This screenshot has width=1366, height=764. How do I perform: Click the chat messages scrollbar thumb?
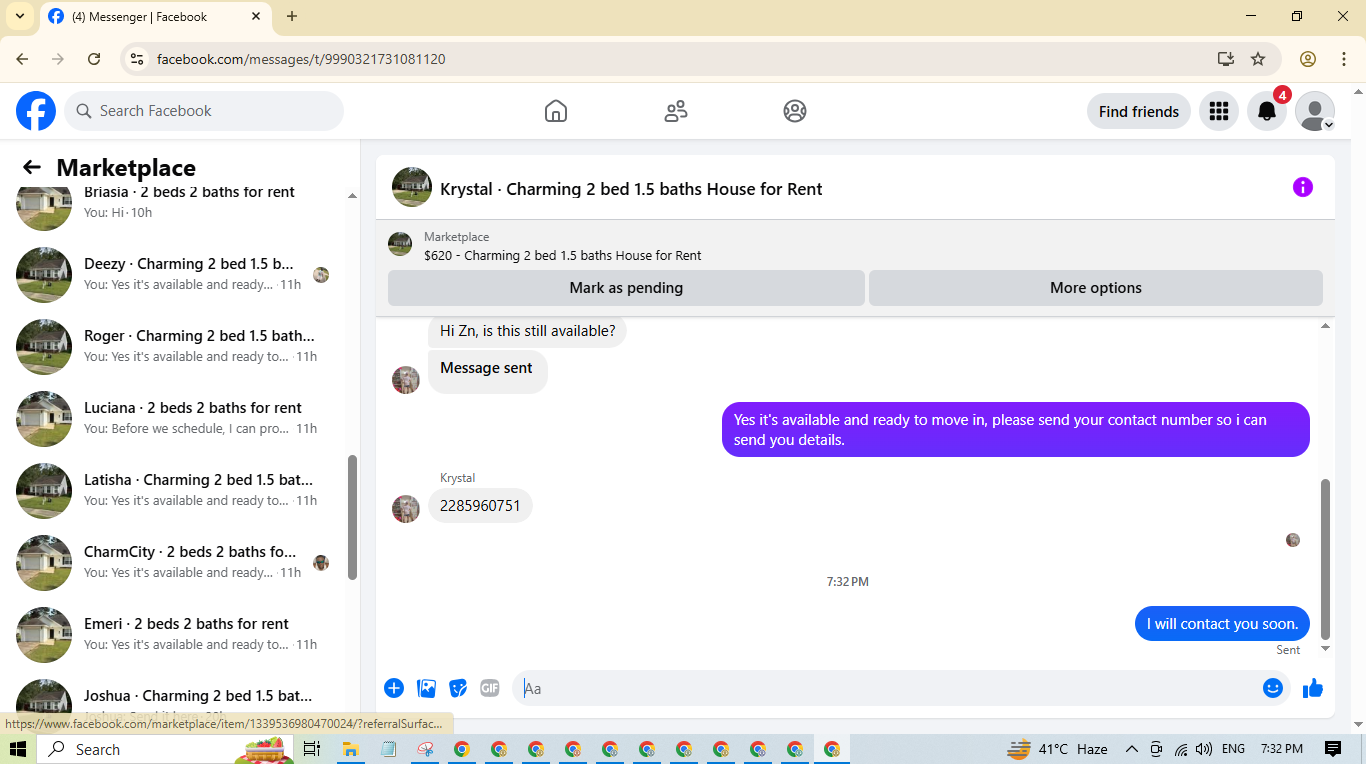tap(1326, 558)
